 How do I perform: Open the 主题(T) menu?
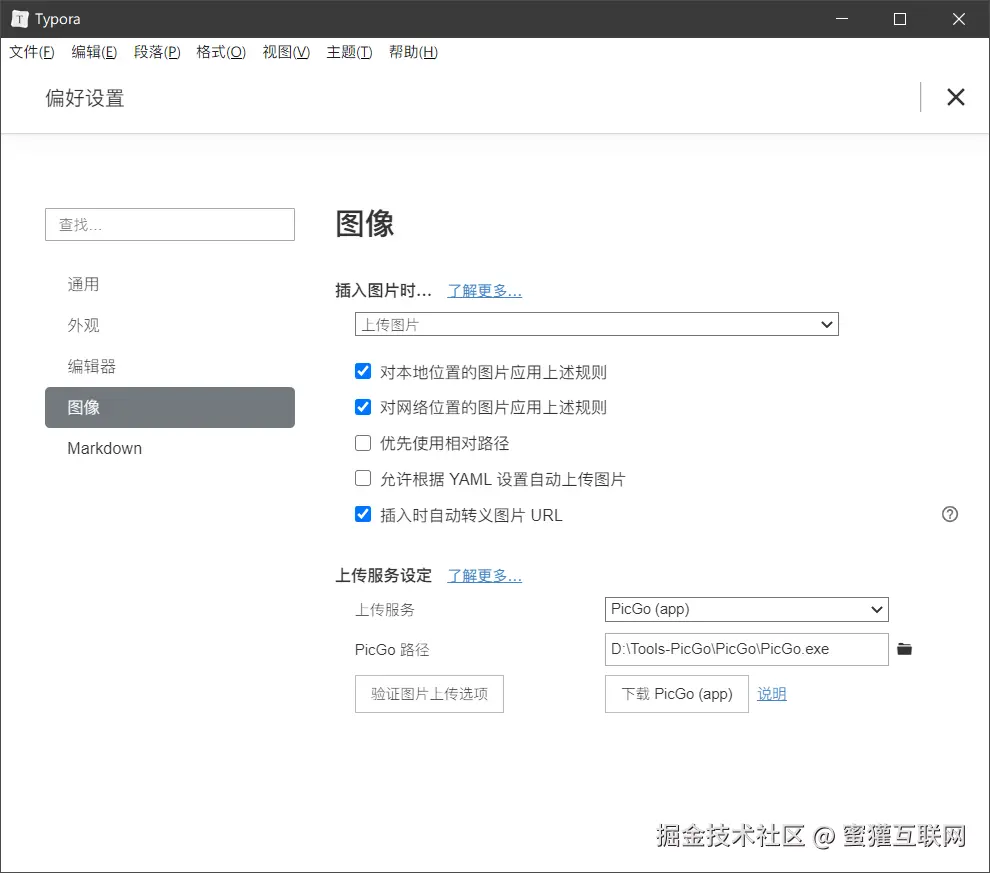(349, 52)
